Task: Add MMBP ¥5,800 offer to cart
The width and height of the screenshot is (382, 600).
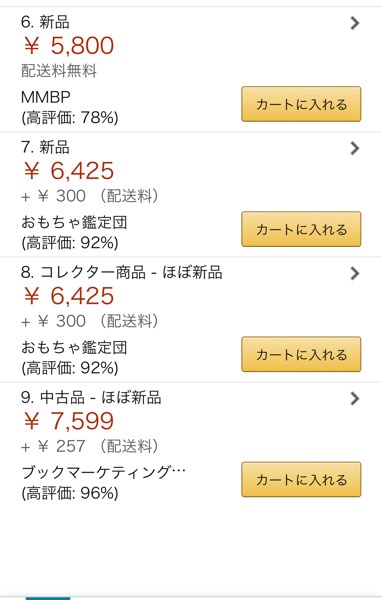Action: click(301, 104)
